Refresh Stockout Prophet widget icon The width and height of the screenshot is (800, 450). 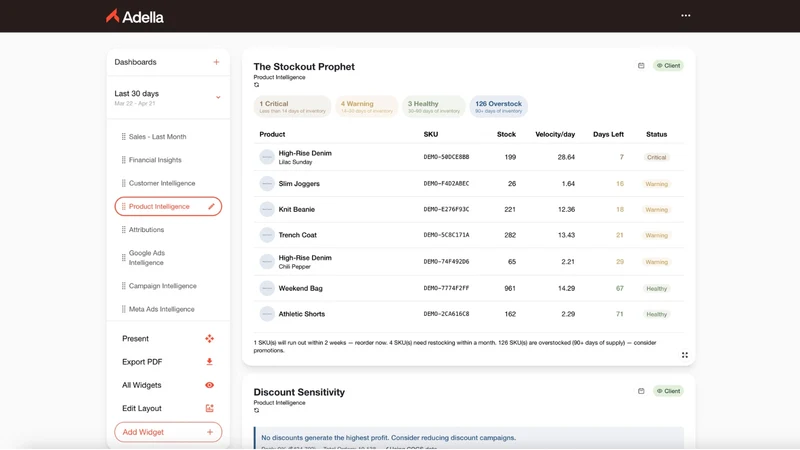[257, 85]
